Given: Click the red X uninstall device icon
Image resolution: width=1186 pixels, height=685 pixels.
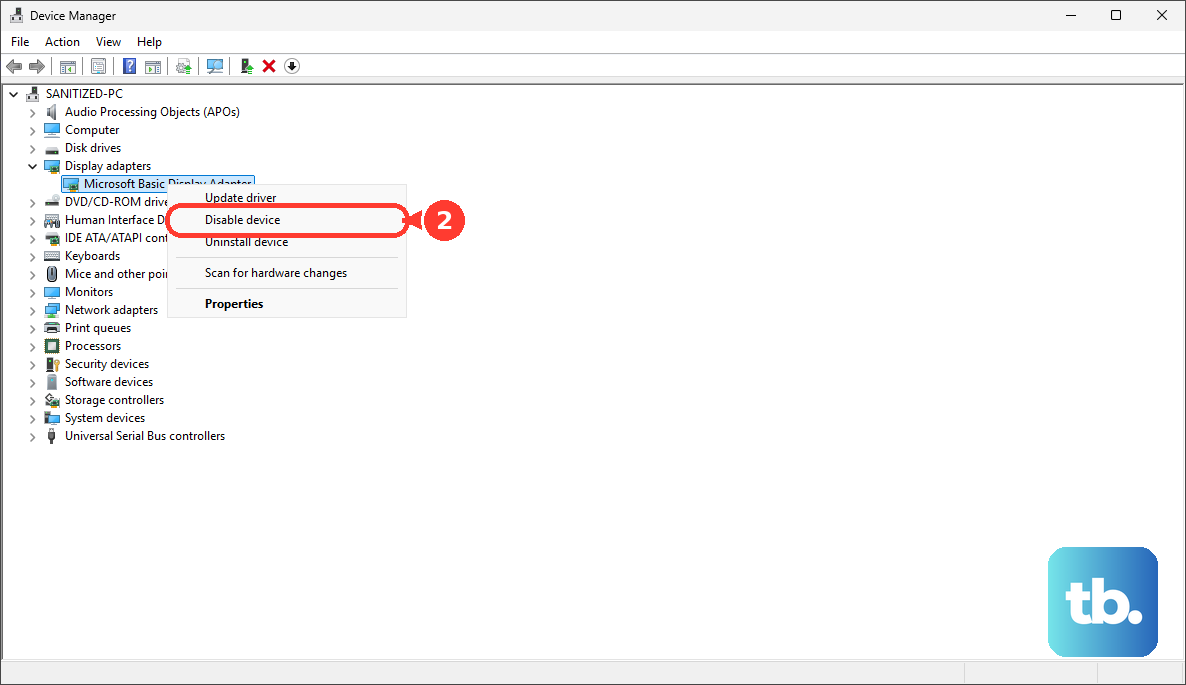Looking at the screenshot, I should click(269, 67).
